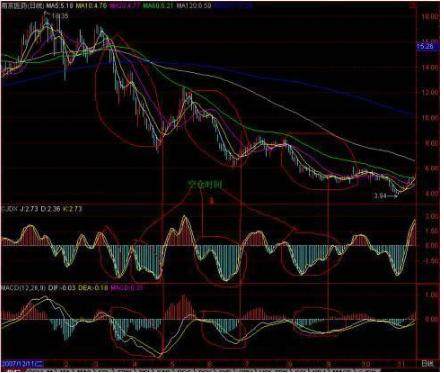
Task: Click the MA120 indicator label
Action: pos(194,6)
